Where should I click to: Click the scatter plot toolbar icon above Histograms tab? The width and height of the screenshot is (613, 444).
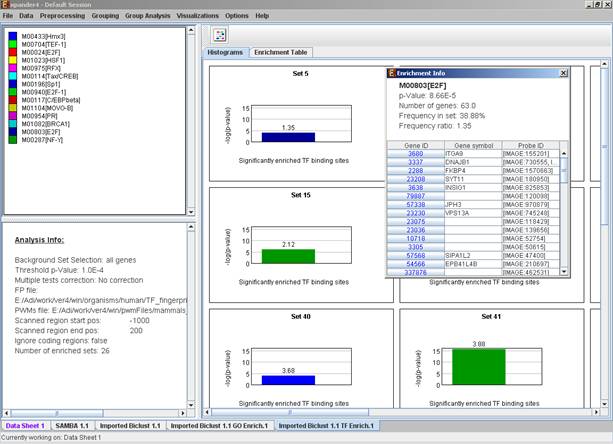[x=220, y=35]
